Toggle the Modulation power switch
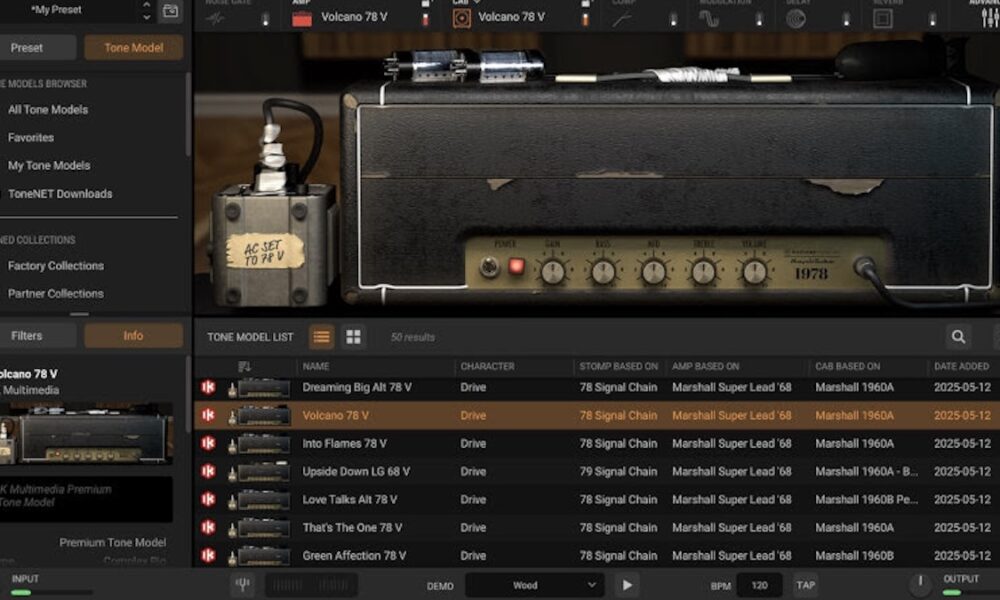Screen dimensions: 1000x600 (759, 19)
